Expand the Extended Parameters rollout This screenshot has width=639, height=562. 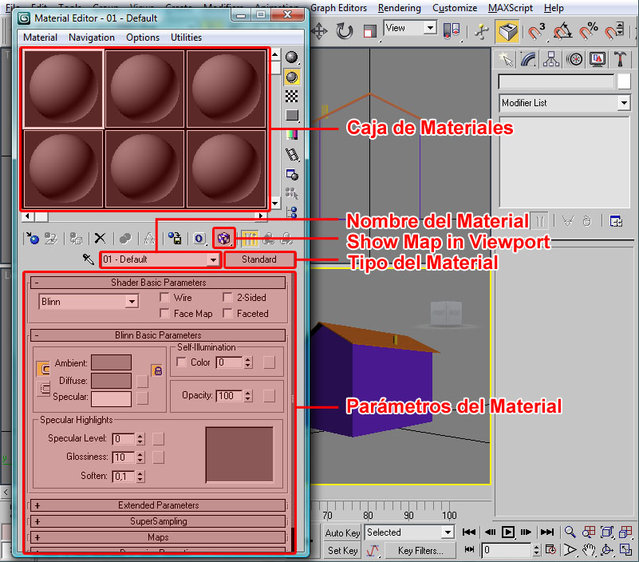158,505
